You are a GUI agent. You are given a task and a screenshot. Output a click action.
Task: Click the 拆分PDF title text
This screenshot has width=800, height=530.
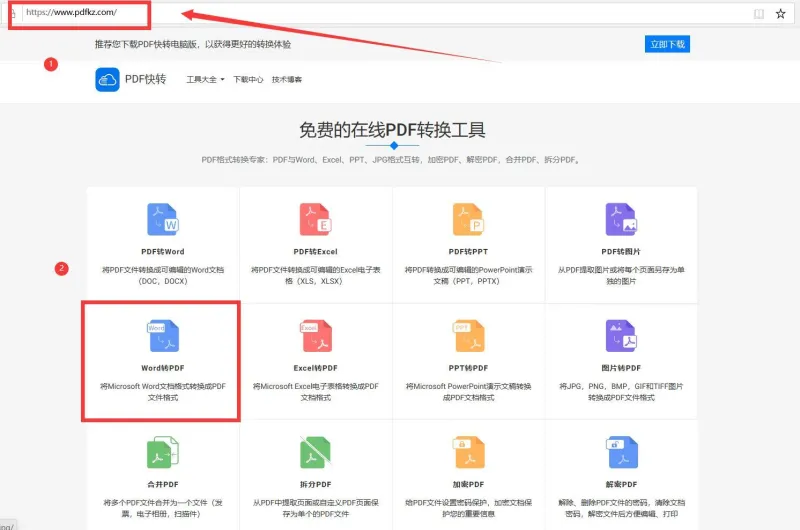(315, 484)
